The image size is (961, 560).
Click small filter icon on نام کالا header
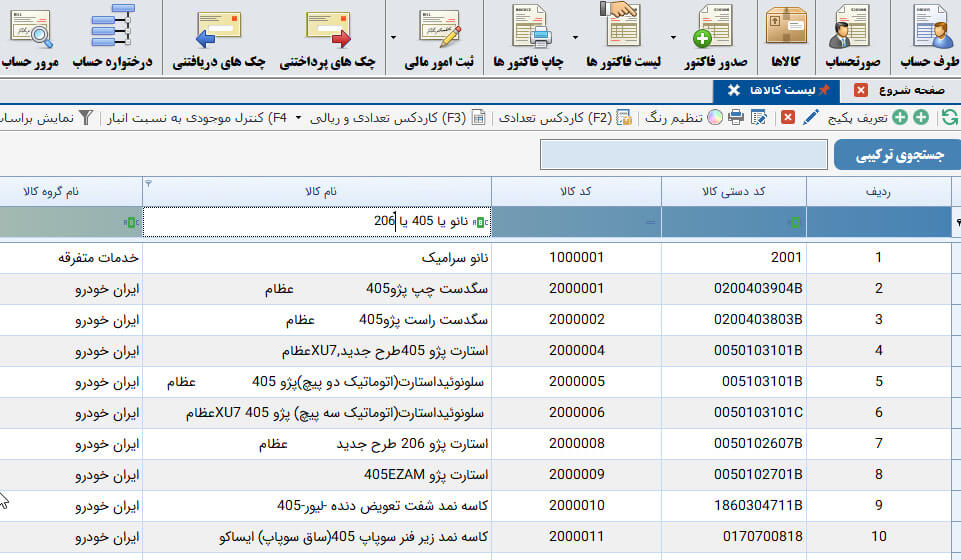point(148,183)
